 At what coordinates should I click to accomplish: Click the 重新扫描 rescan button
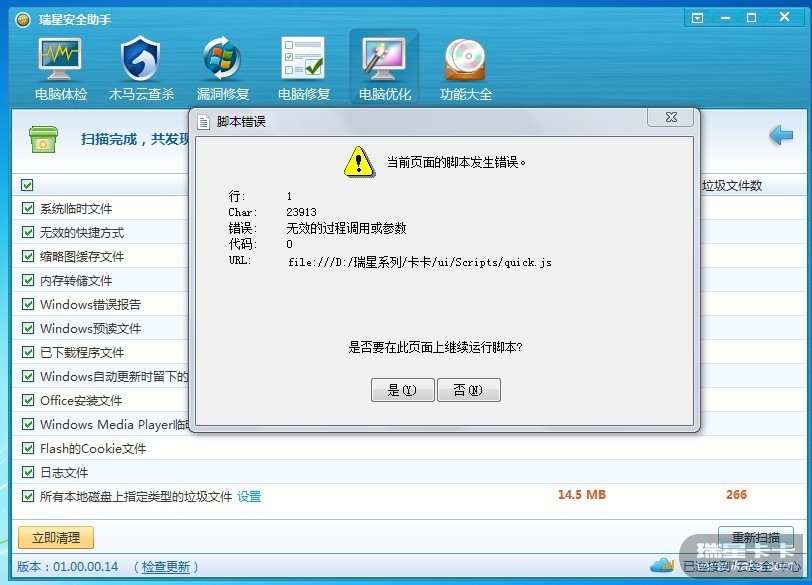click(756, 537)
